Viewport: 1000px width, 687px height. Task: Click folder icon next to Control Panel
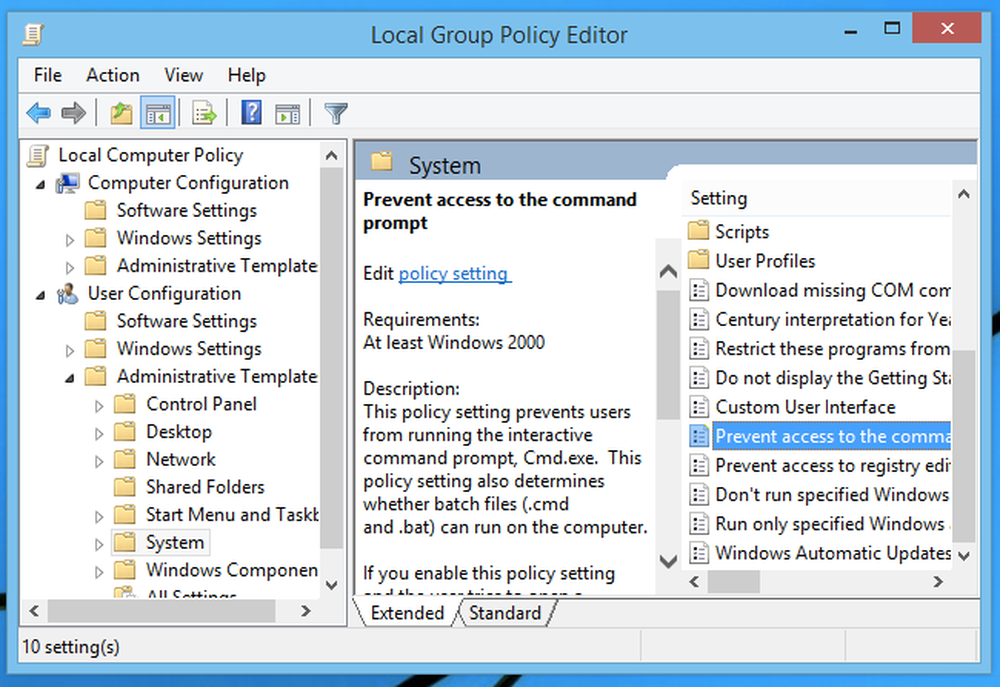click(125, 404)
